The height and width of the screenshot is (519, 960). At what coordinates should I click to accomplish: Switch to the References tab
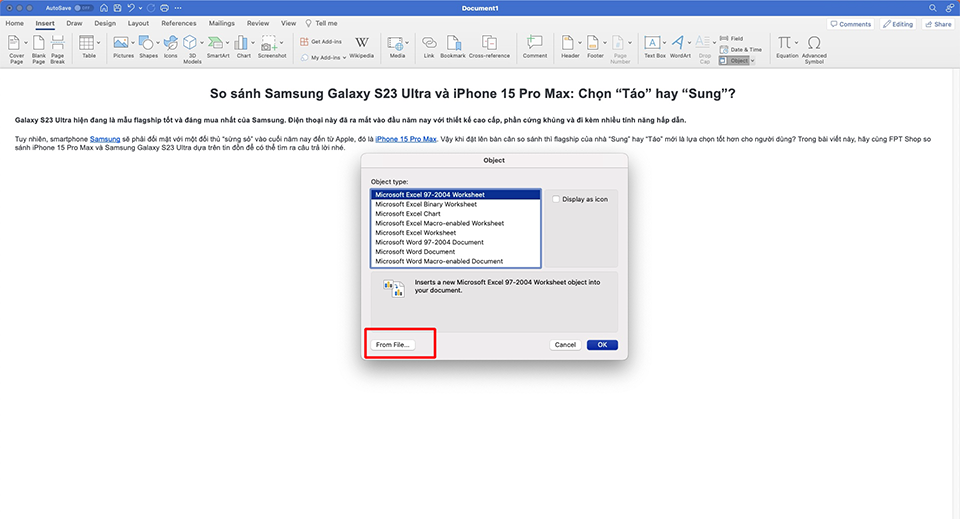click(x=179, y=23)
